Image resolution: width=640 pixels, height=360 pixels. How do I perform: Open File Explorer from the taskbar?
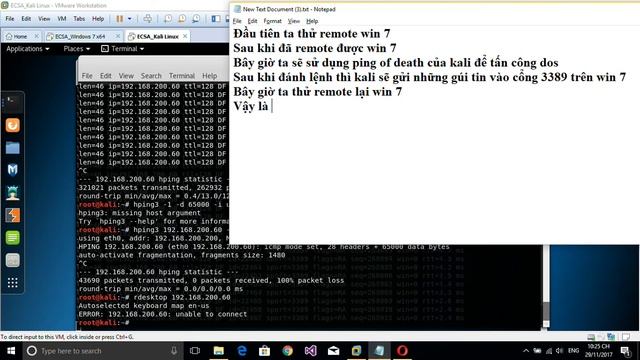[x=219, y=351]
